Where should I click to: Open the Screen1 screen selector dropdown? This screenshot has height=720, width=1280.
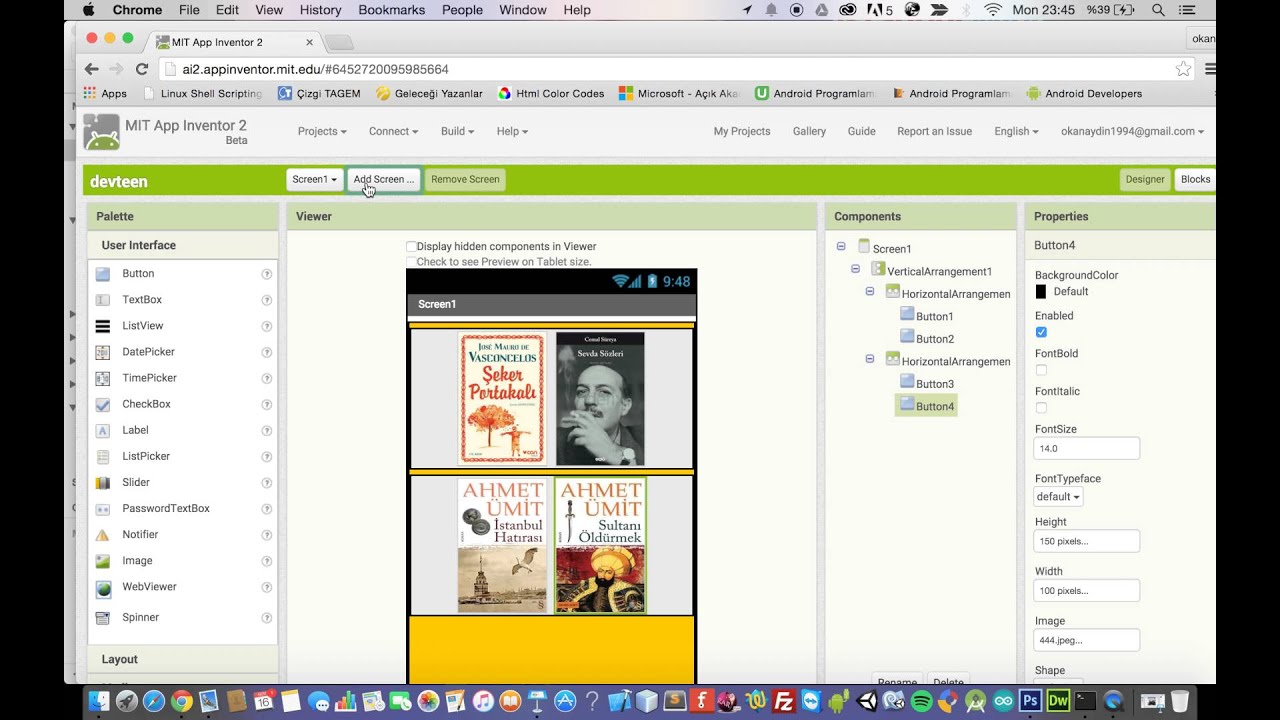tap(314, 180)
